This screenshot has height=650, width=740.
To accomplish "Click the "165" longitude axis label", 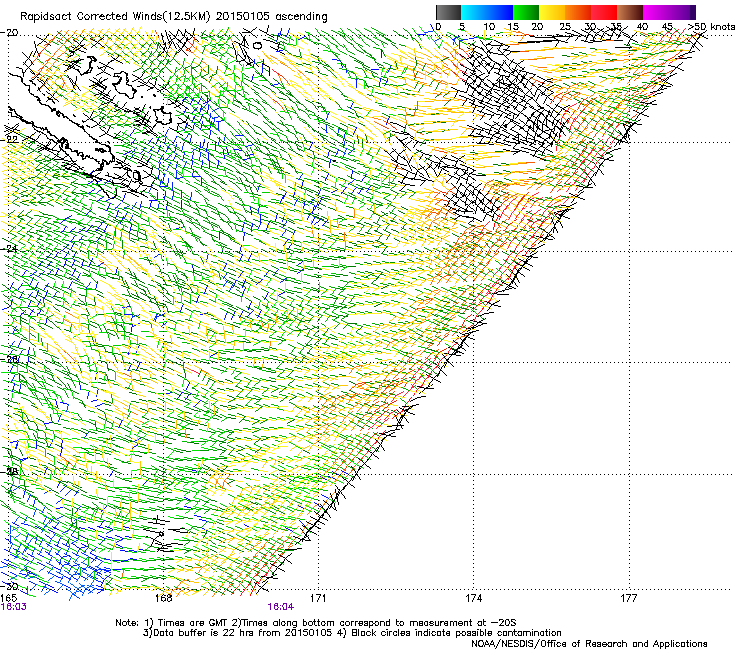I will point(8,598).
